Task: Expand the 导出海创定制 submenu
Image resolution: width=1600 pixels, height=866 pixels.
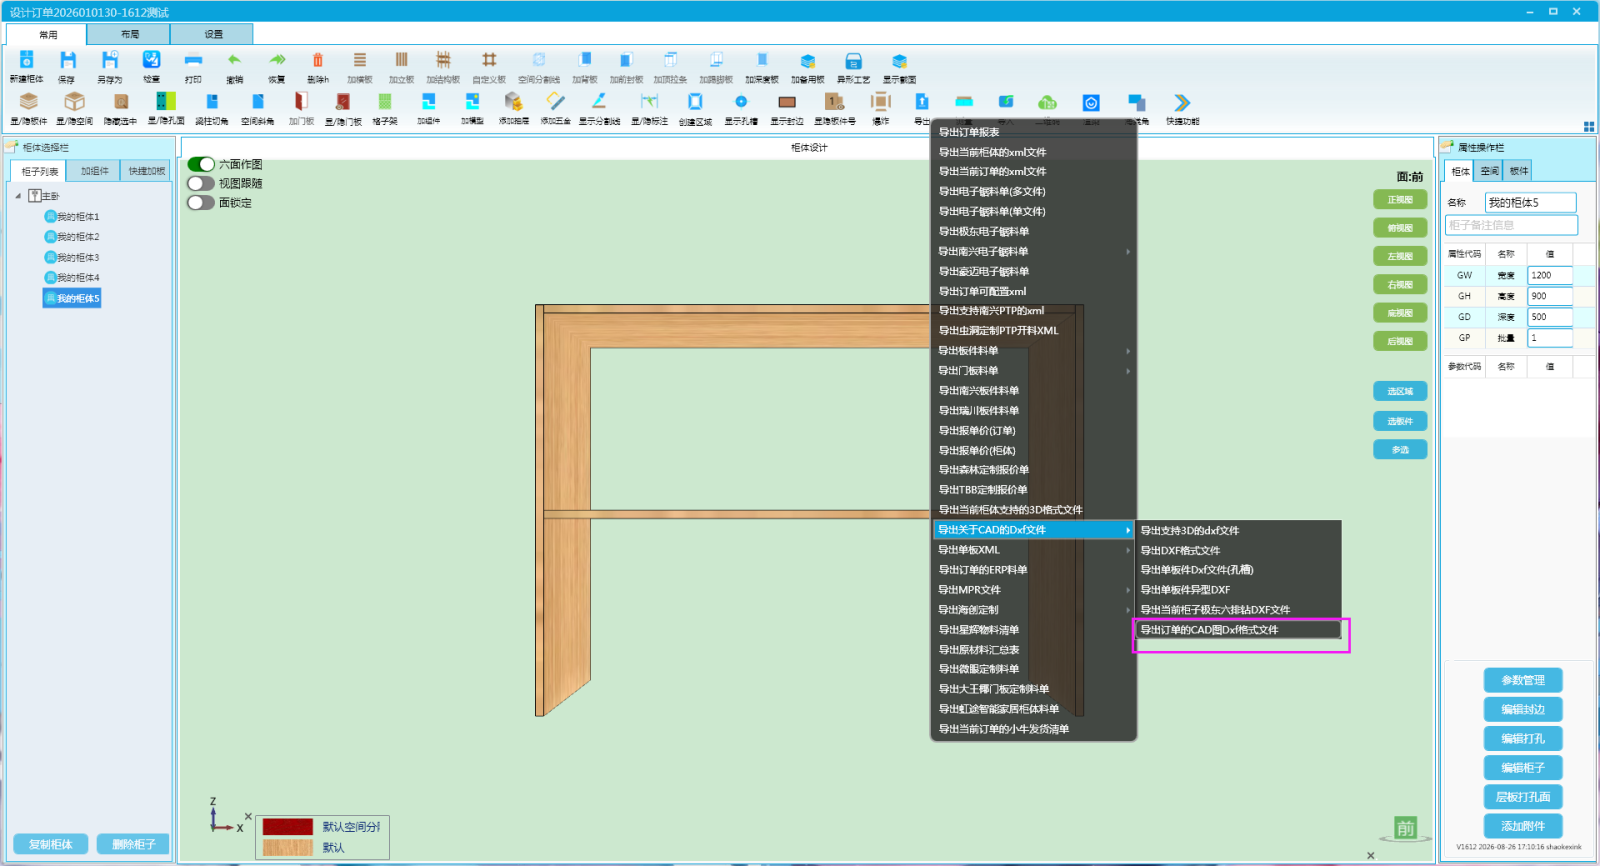Action: tap(1034, 610)
